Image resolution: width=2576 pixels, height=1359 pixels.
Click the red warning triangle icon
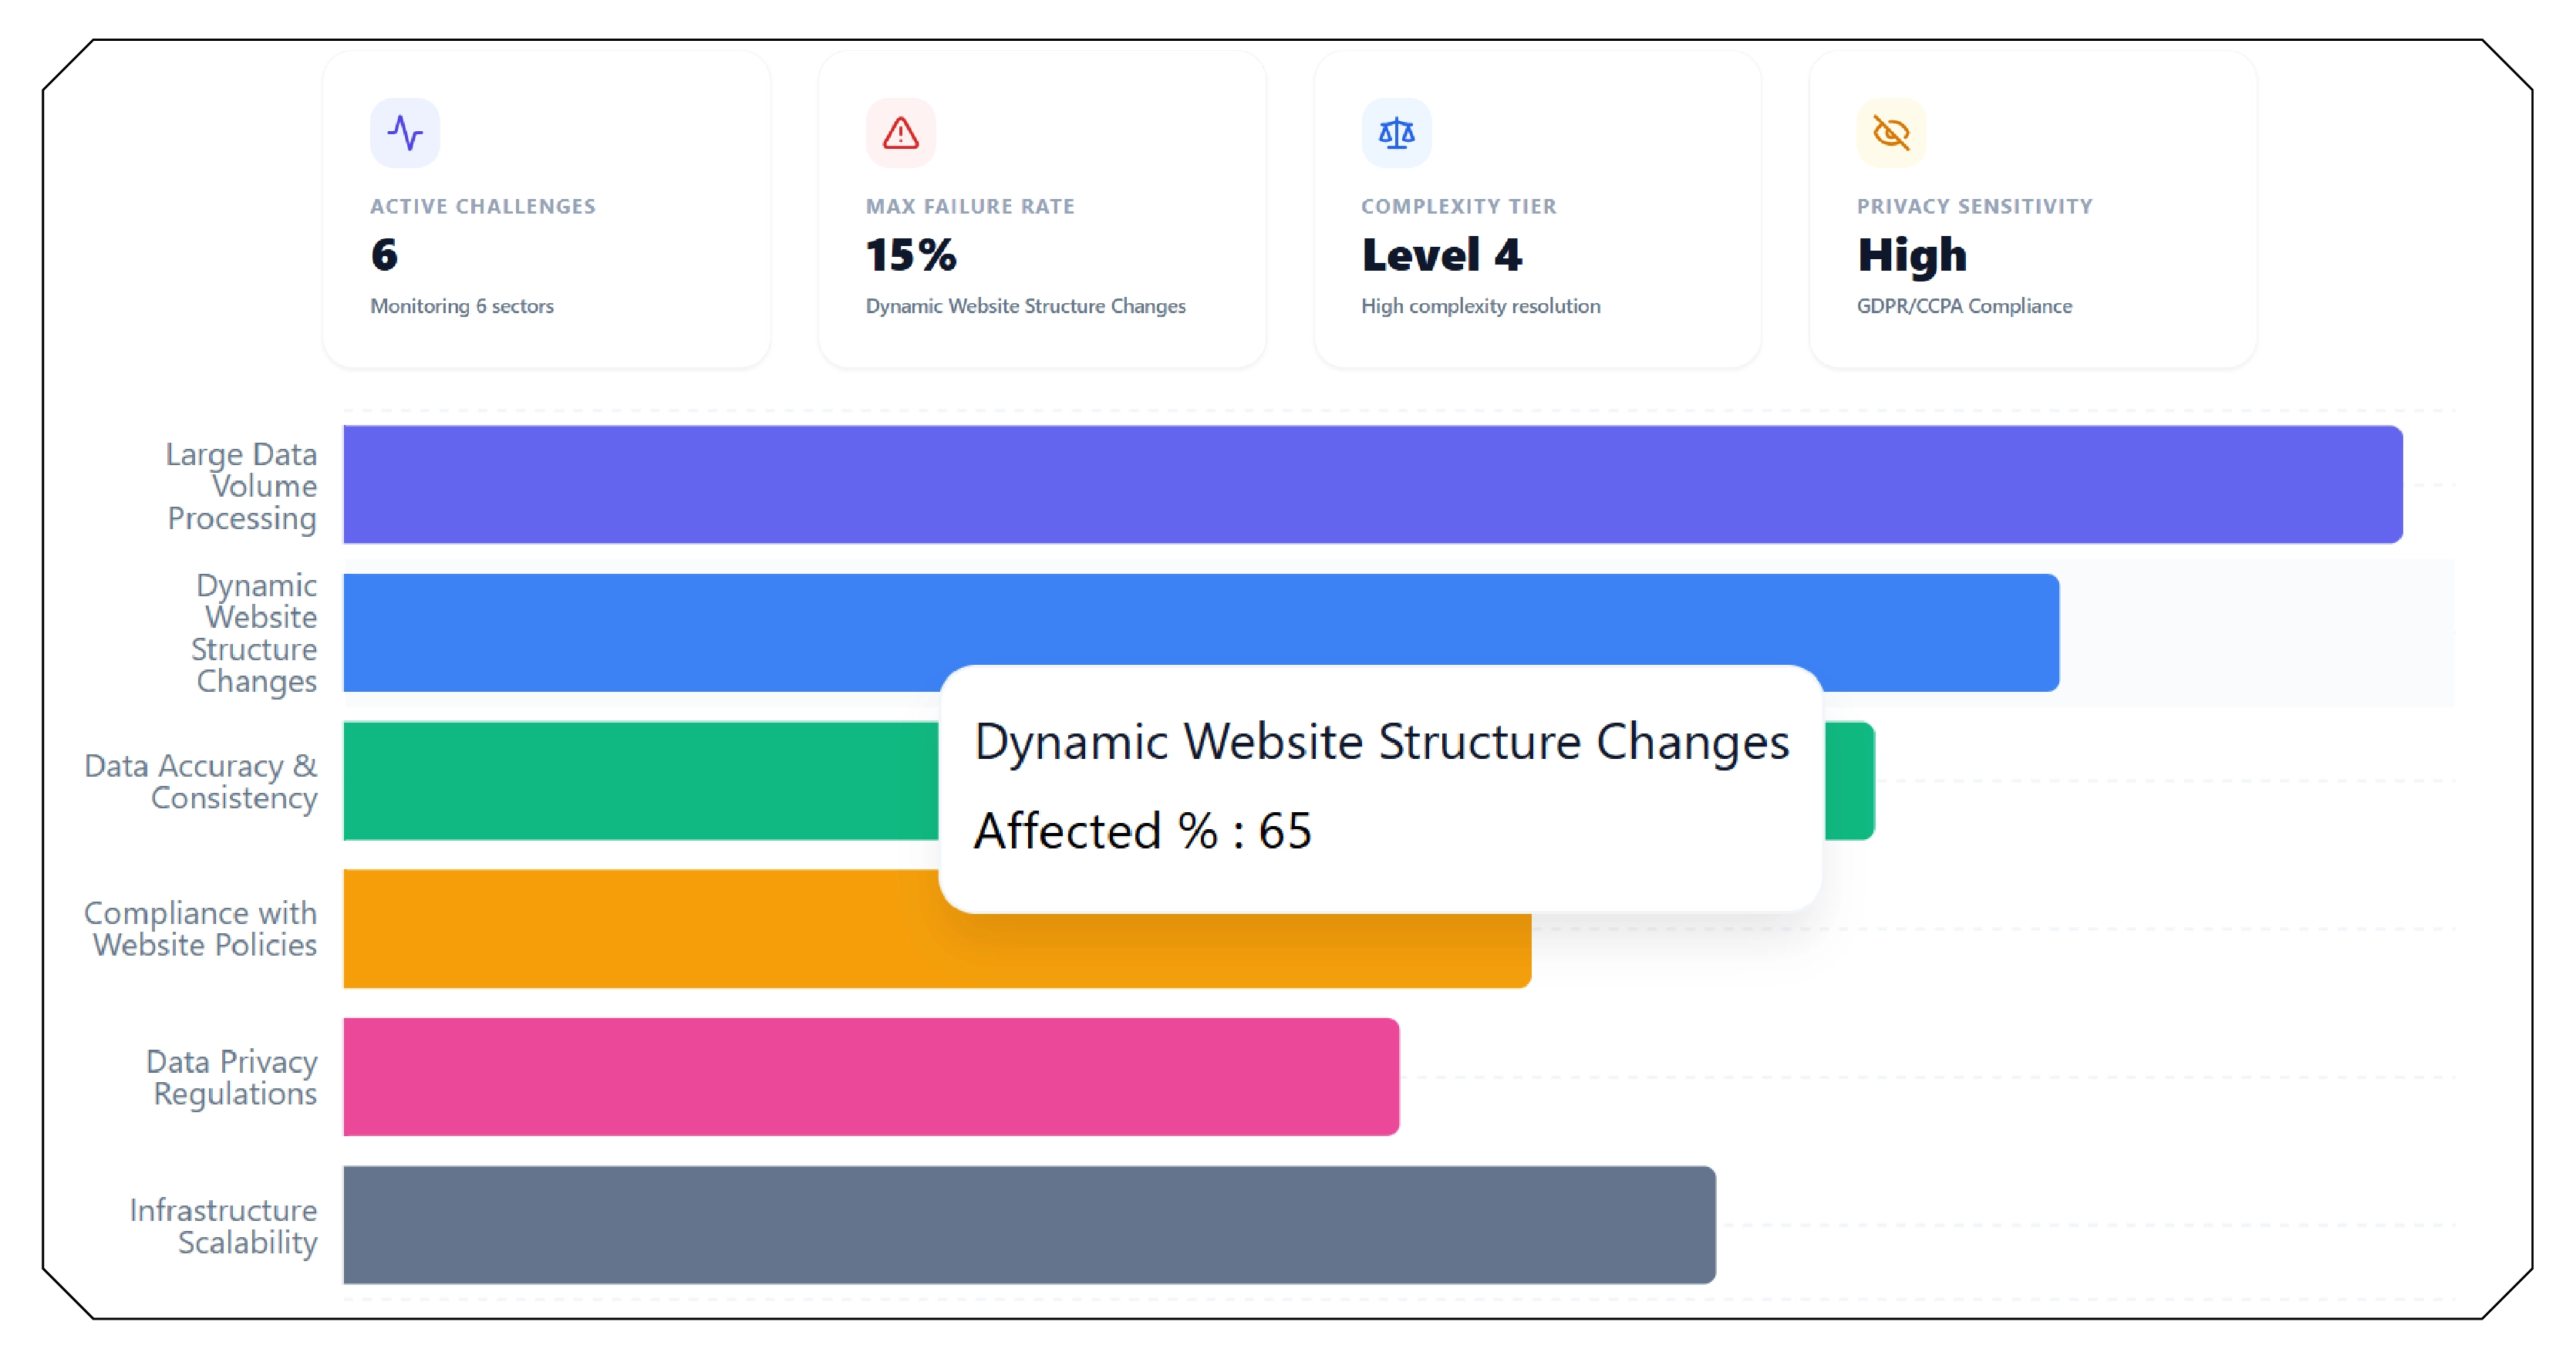click(900, 132)
